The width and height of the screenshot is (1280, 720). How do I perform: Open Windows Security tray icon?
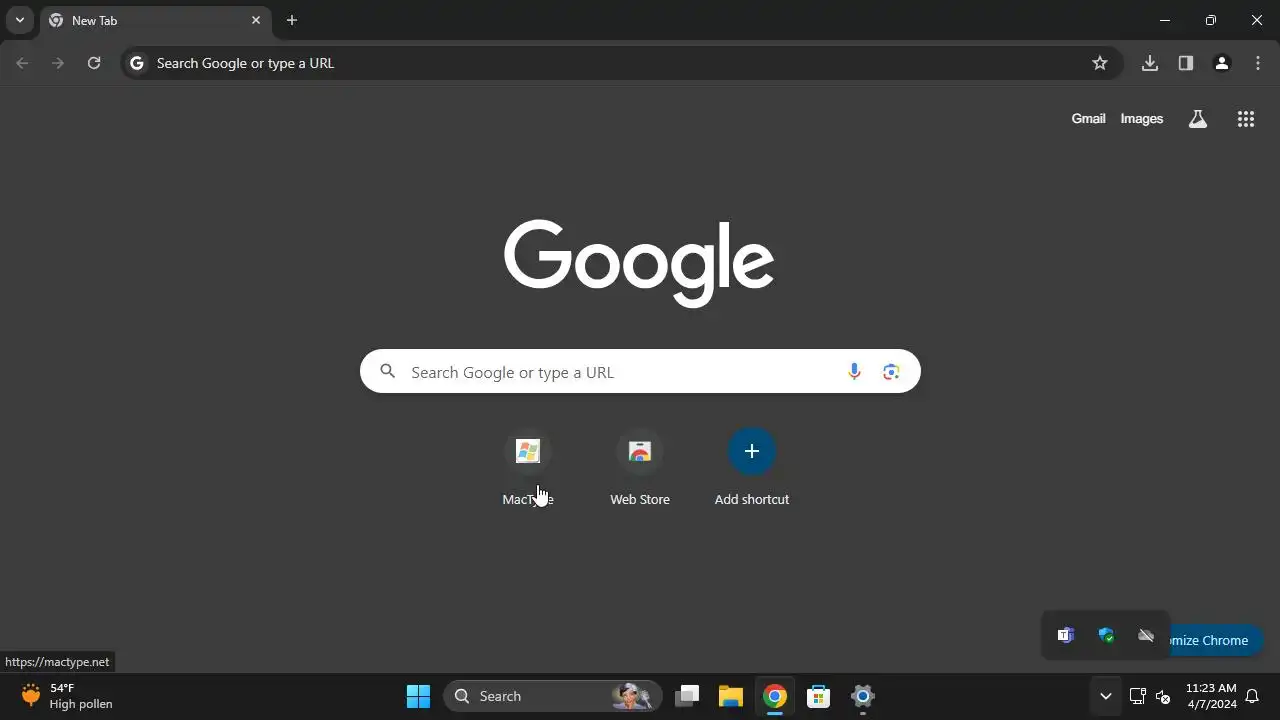point(1106,635)
